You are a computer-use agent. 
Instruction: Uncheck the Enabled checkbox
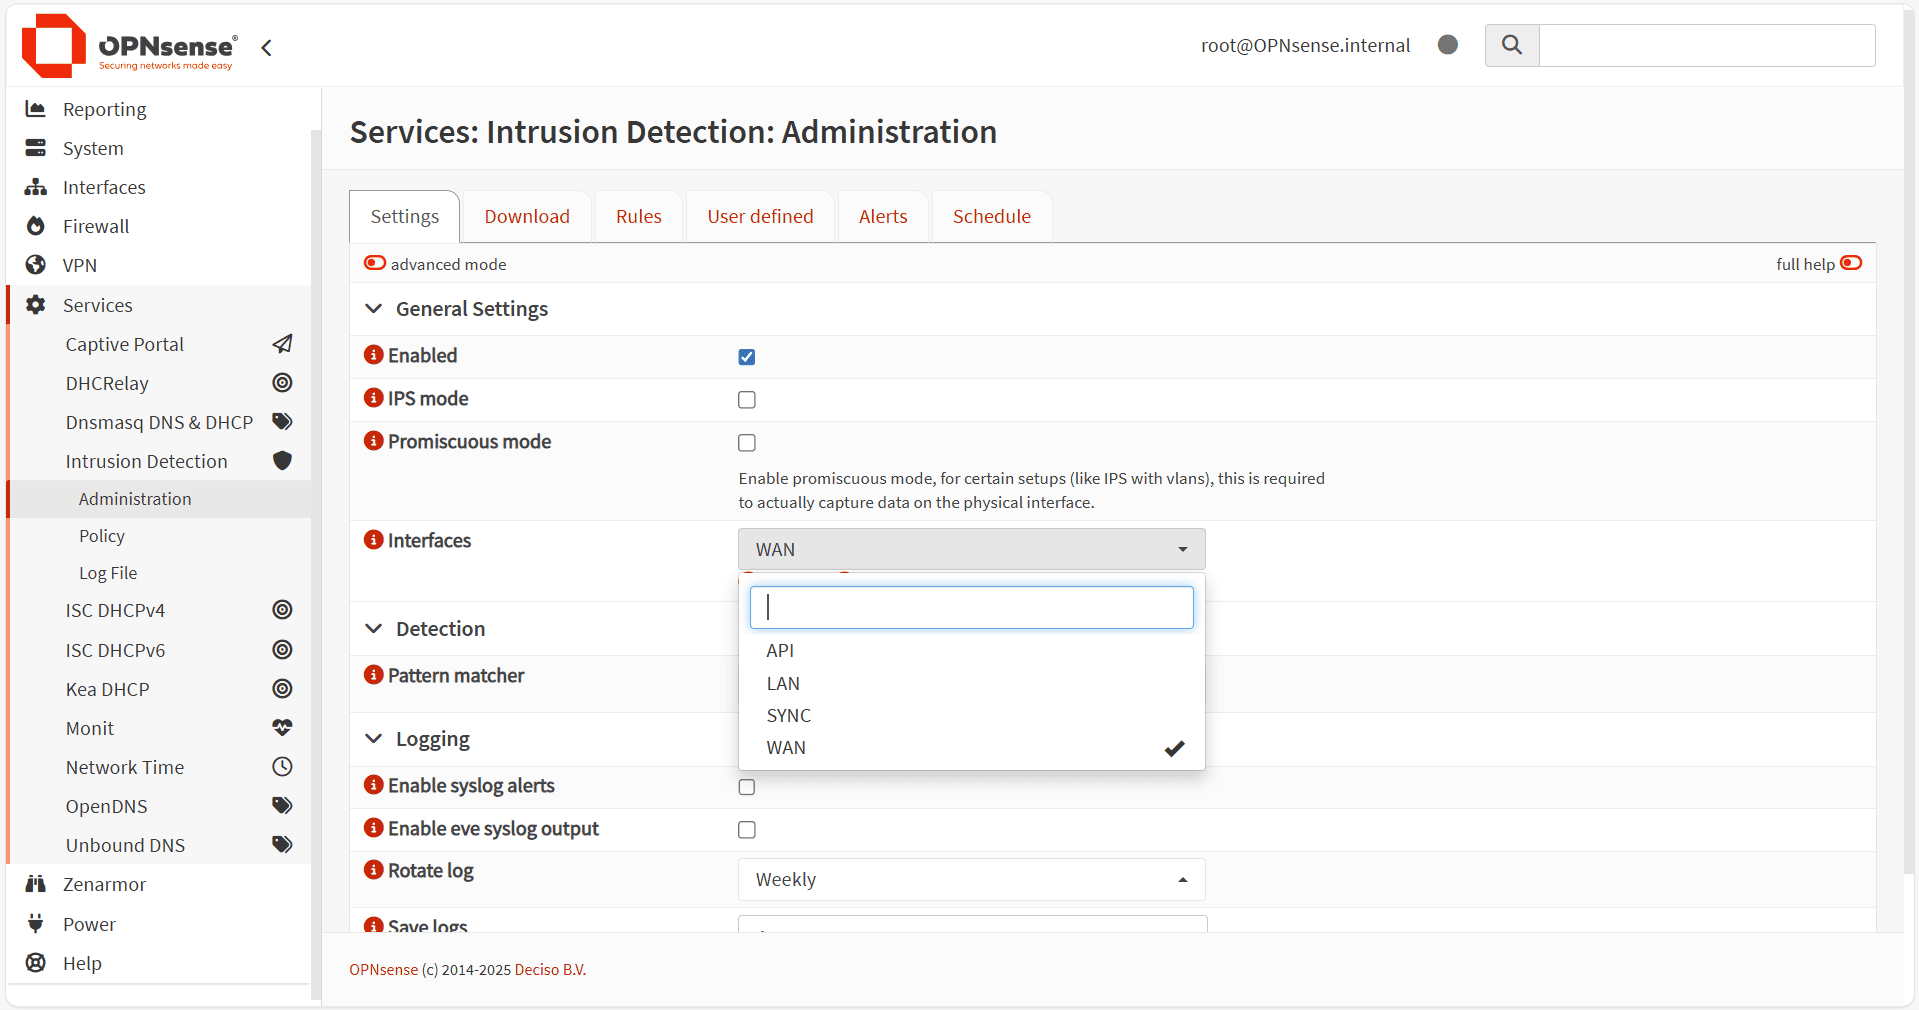pos(747,357)
